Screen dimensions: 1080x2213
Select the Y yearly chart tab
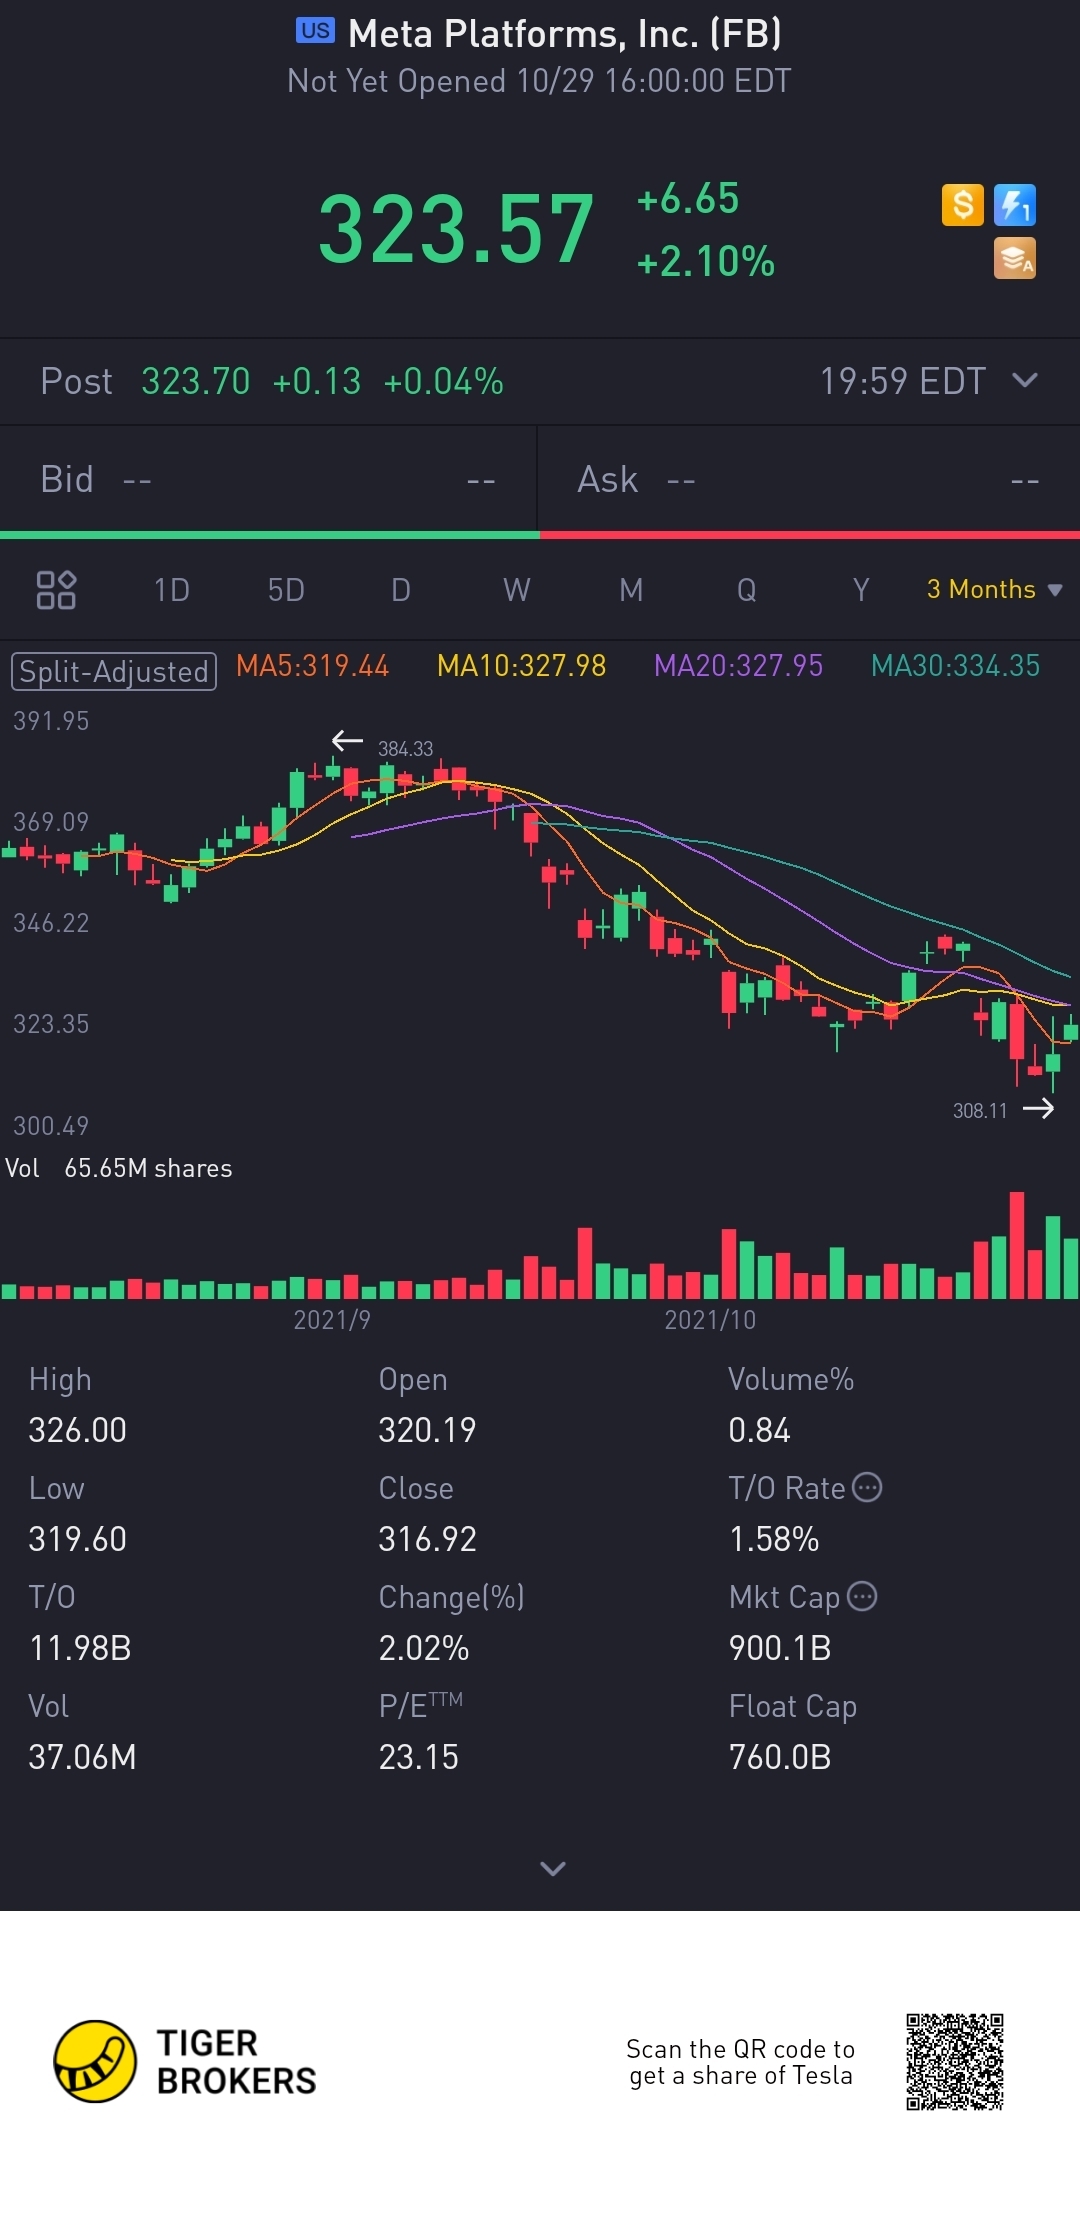pos(861,590)
